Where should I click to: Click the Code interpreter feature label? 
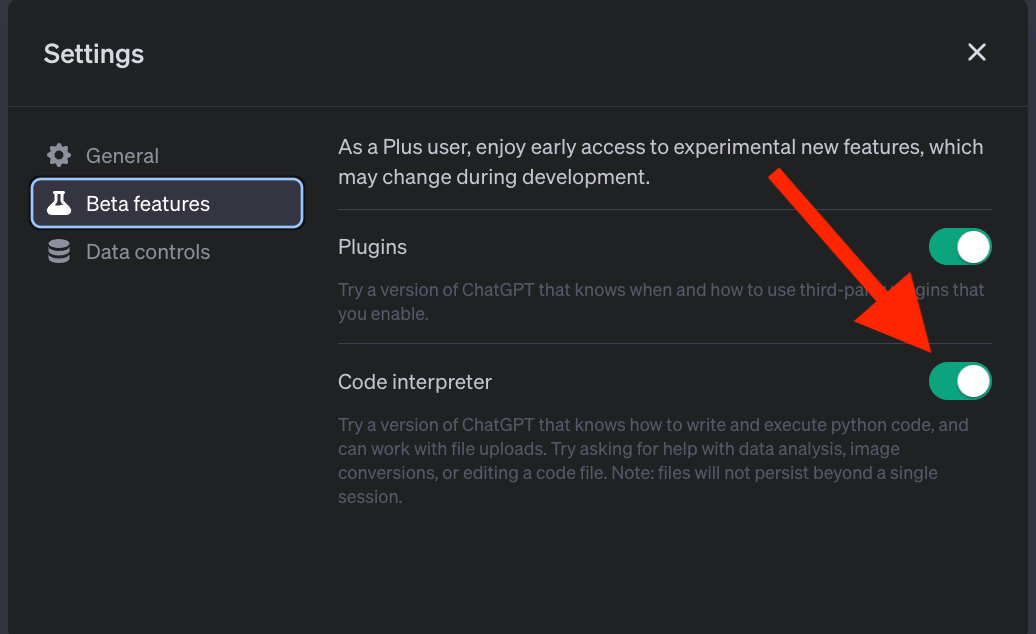[x=415, y=382]
